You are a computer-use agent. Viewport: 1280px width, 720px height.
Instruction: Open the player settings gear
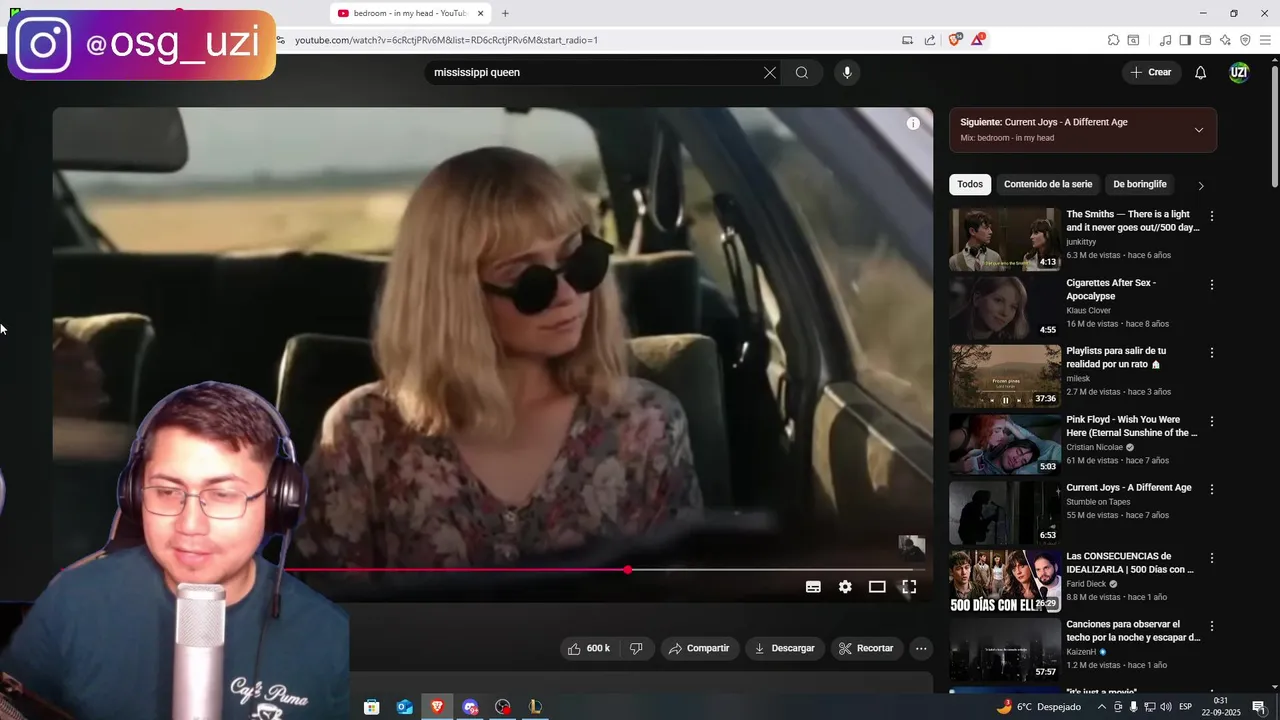pos(845,587)
